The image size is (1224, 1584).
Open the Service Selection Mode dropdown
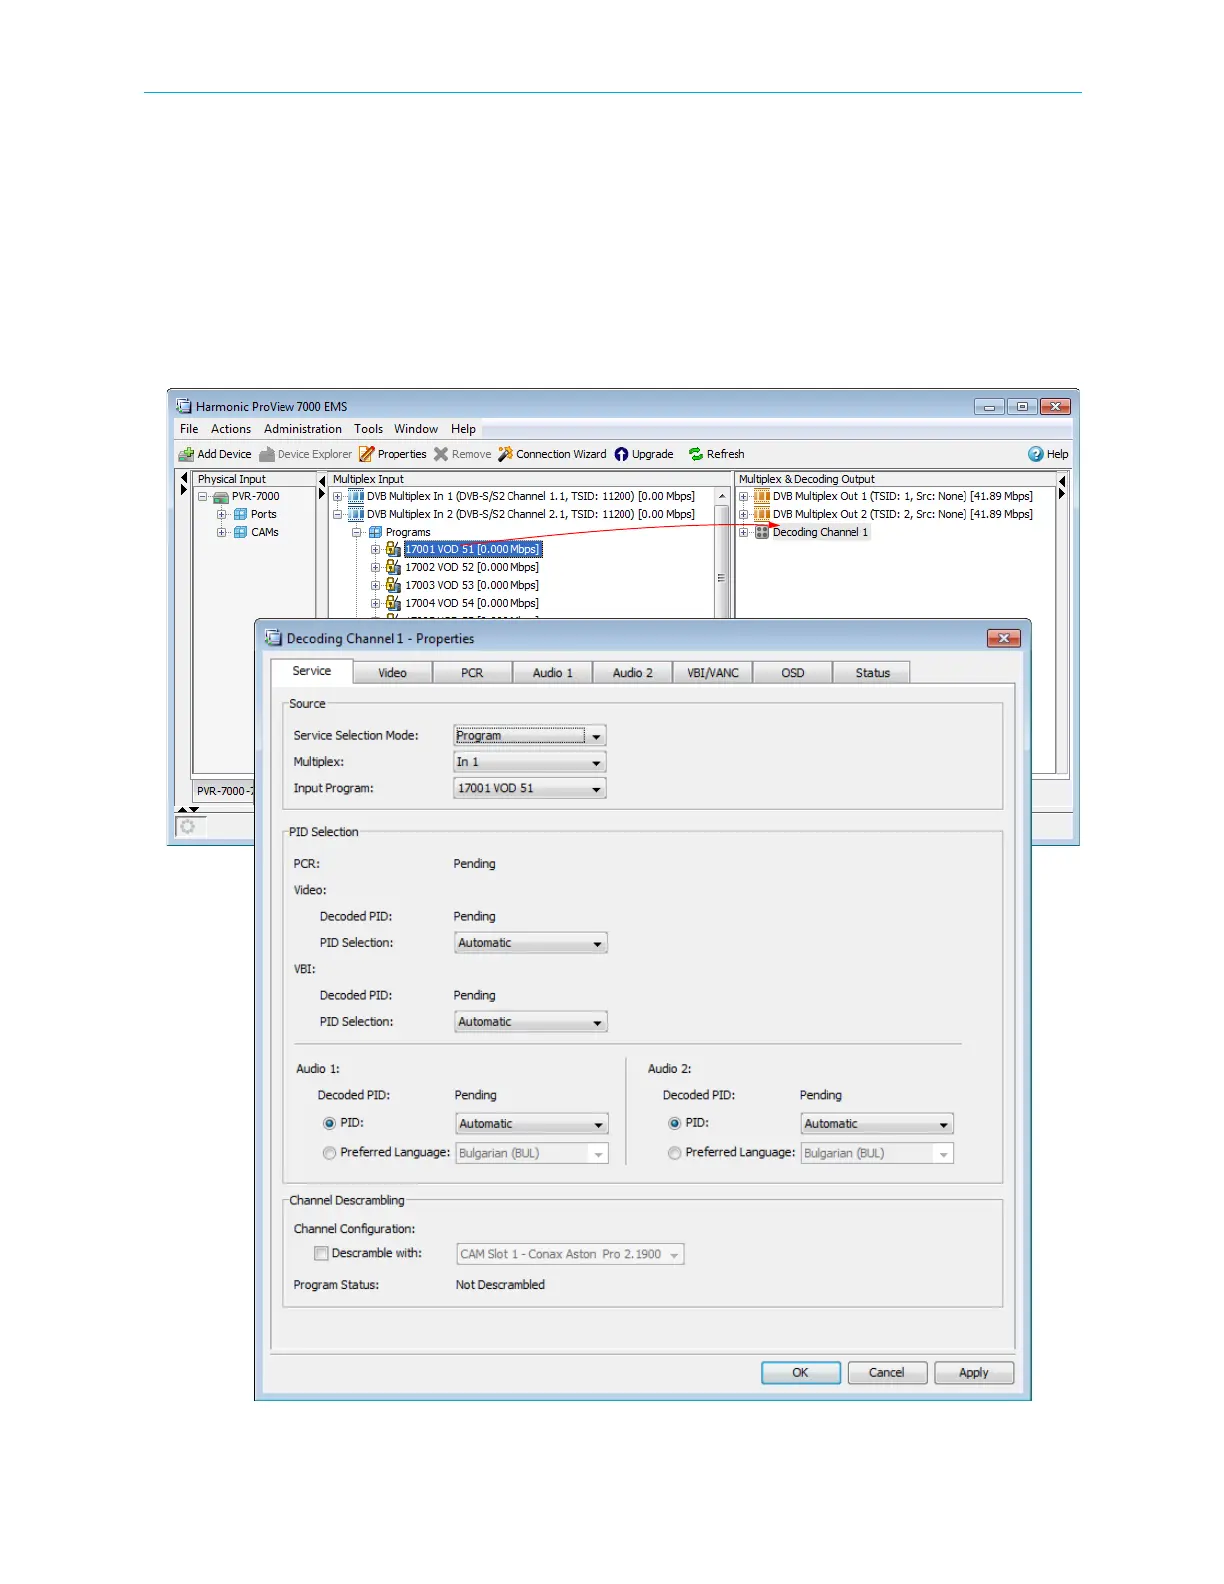530,736
